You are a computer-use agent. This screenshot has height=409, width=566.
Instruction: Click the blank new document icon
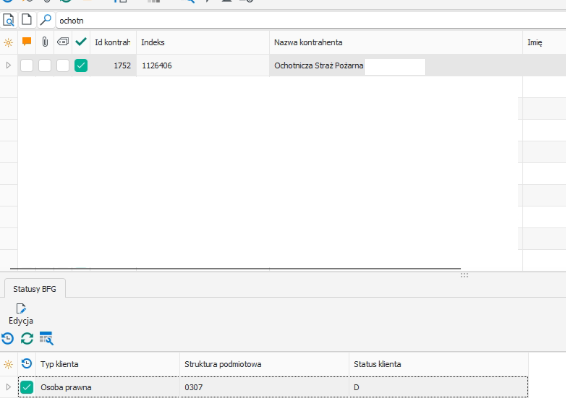click(x=27, y=19)
